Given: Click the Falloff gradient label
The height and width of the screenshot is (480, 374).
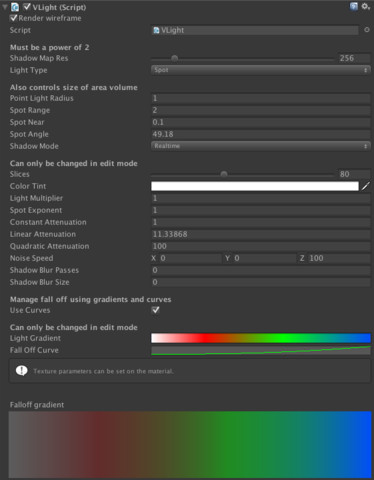Looking at the screenshot, I should [x=37, y=405].
